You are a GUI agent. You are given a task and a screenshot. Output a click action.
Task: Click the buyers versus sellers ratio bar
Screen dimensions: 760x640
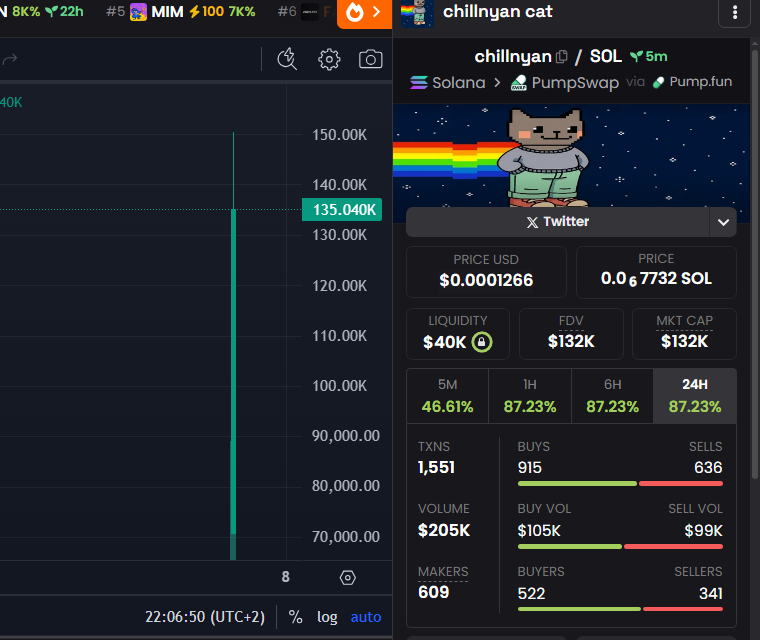620,609
